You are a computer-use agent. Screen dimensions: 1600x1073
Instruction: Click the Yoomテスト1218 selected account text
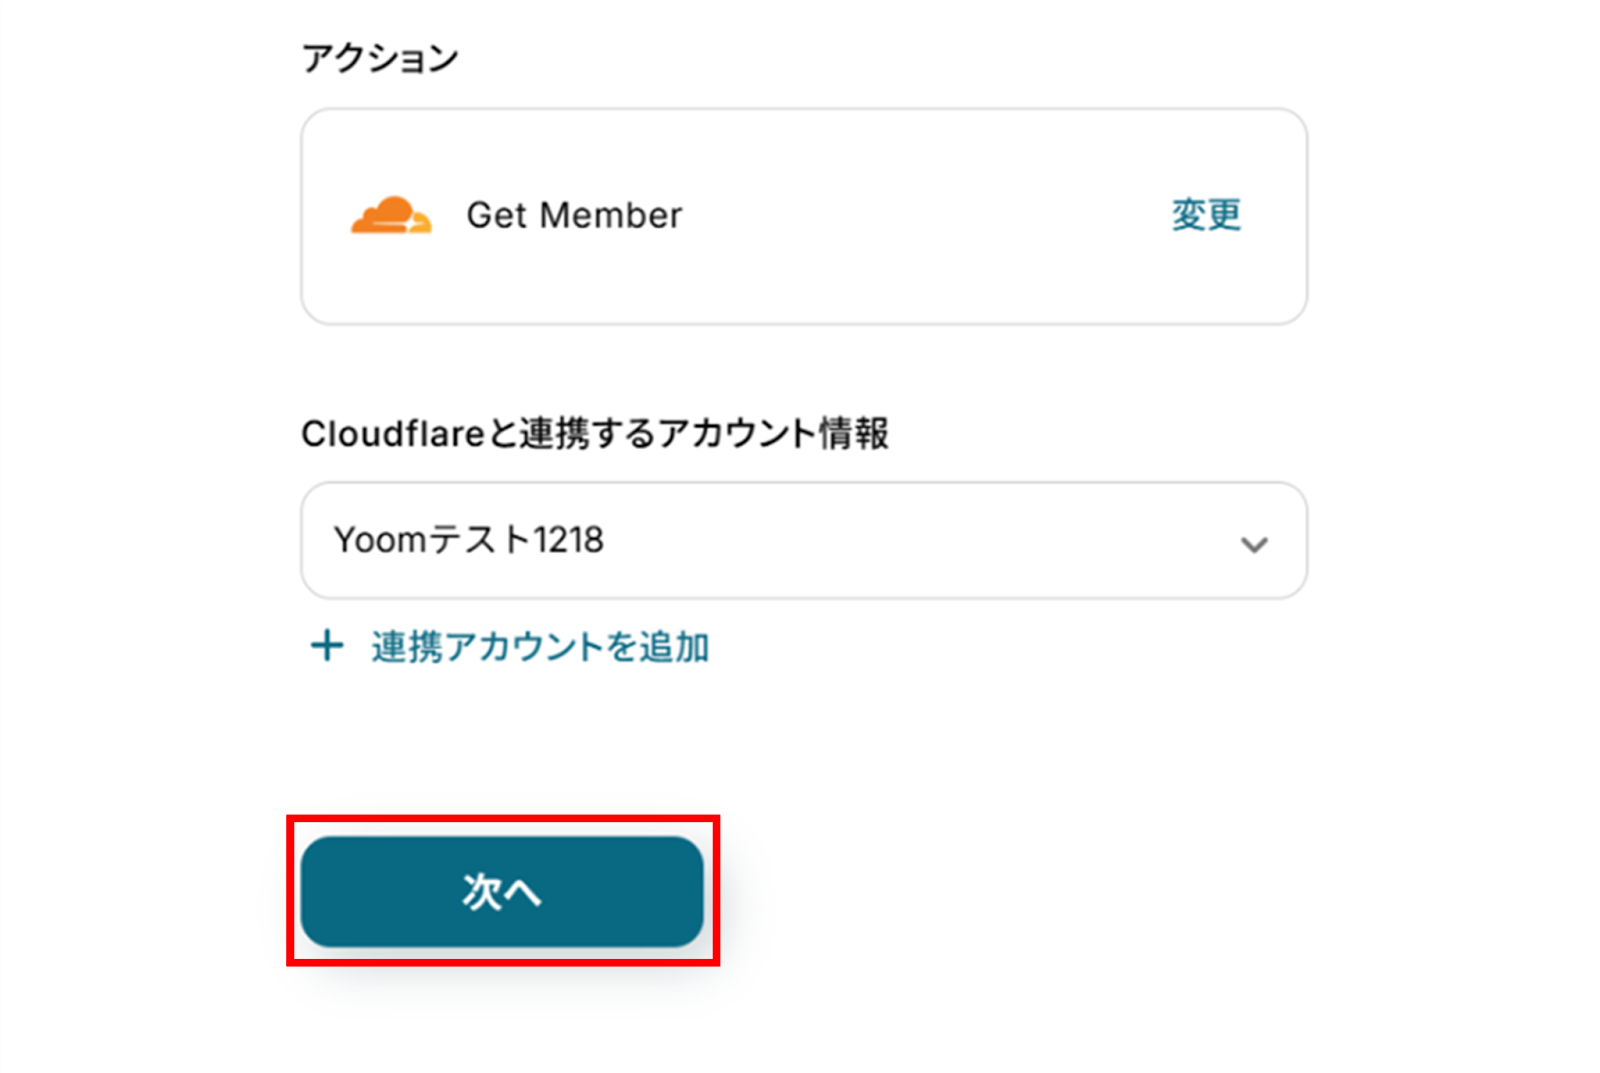point(469,541)
